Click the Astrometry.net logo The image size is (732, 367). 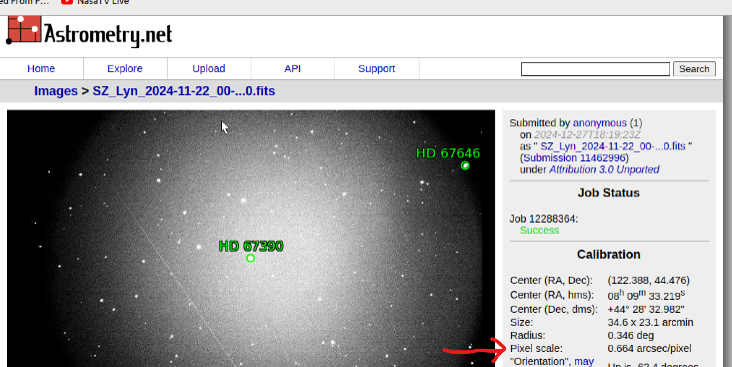[89, 31]
